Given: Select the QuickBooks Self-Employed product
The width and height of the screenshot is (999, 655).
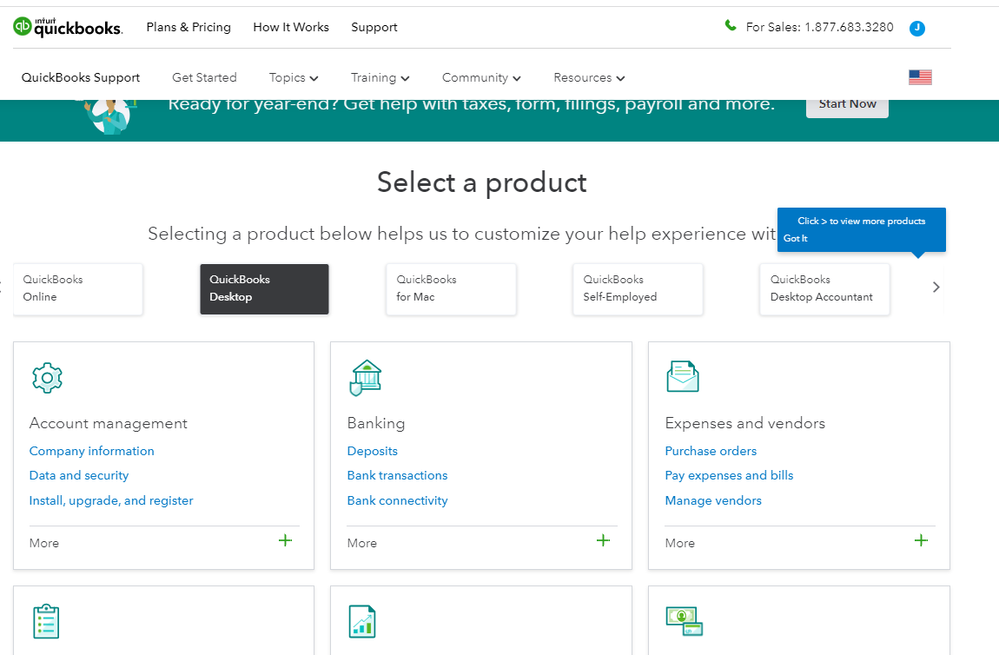Looking at the screenshot, I should click(638, 289).
